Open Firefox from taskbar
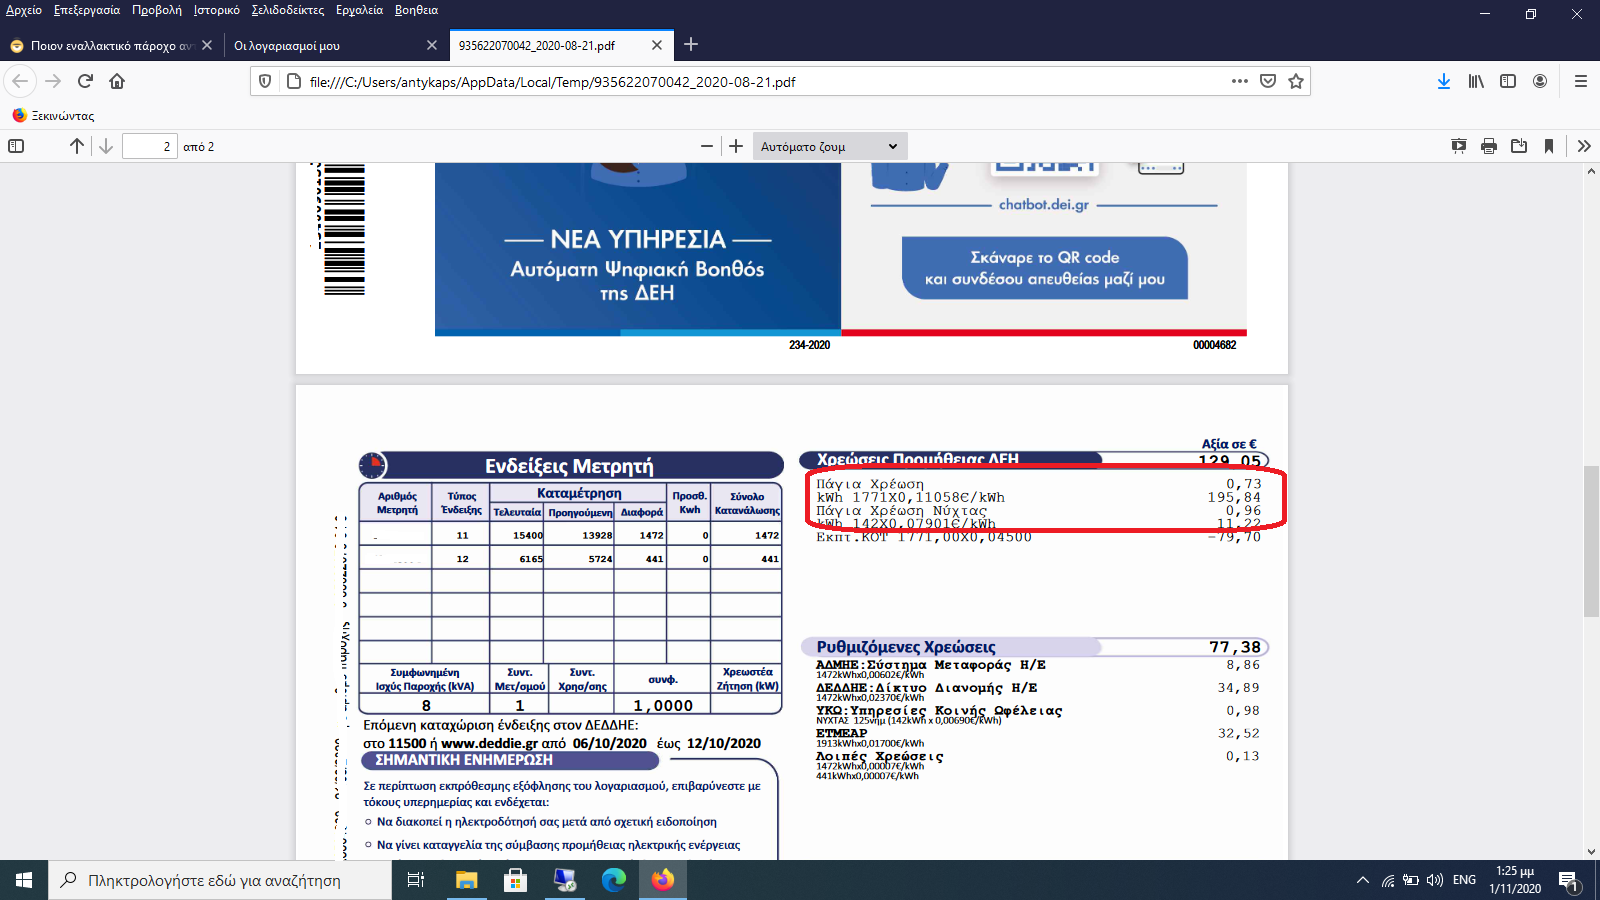1600x900 pixels. [x=662, y=880]
